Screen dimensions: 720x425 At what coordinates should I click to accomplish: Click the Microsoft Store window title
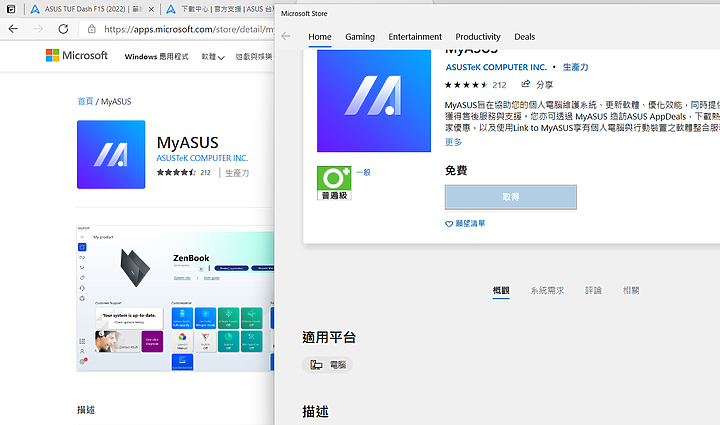(304, 14)
